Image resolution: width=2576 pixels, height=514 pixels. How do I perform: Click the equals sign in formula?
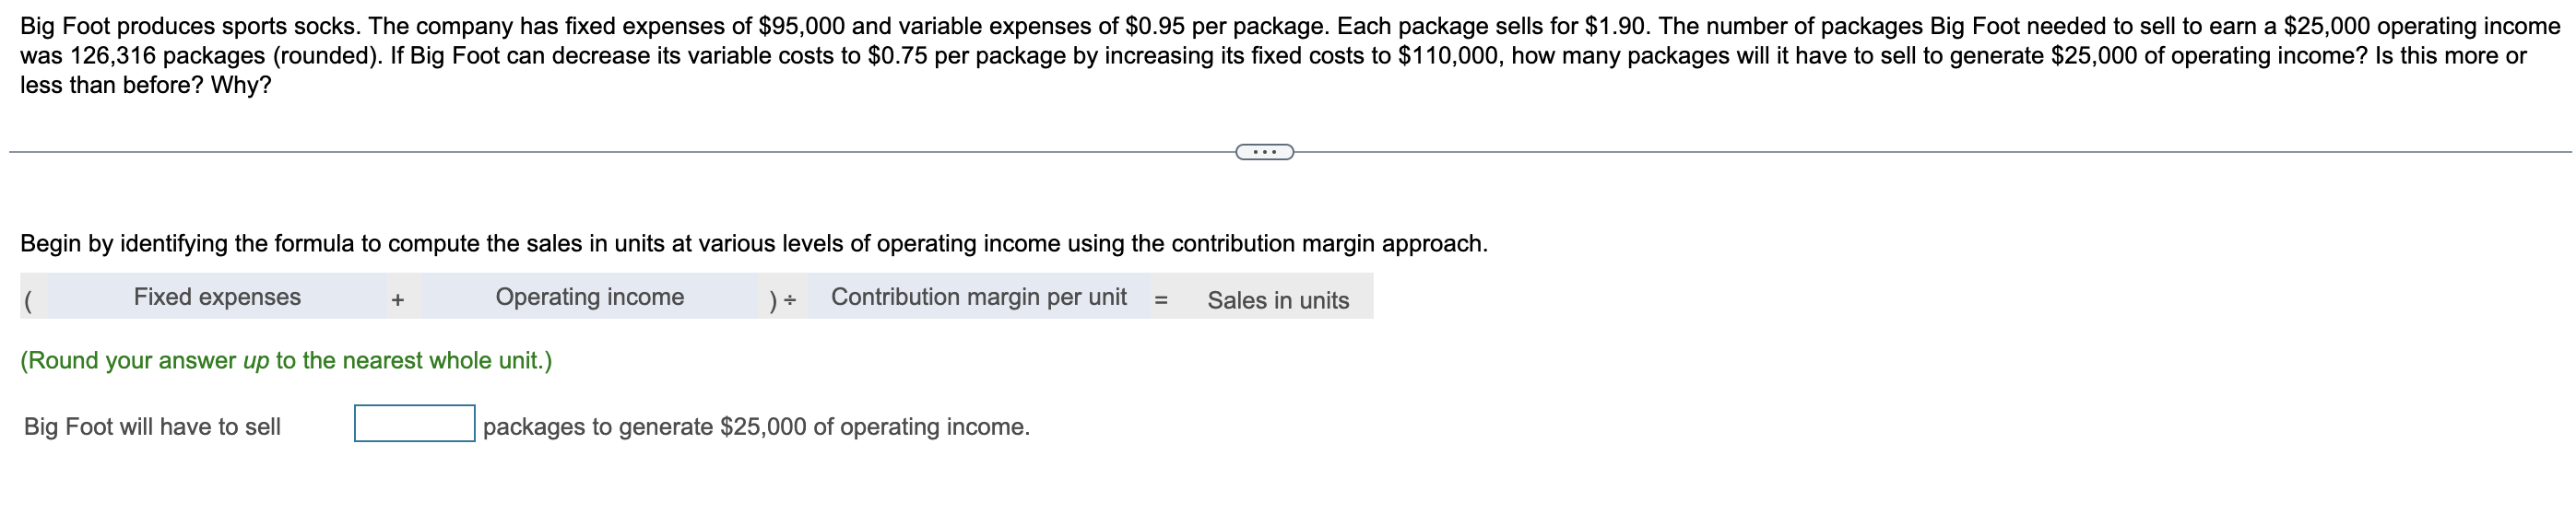pyautogui.click(x=1161, y=299)
